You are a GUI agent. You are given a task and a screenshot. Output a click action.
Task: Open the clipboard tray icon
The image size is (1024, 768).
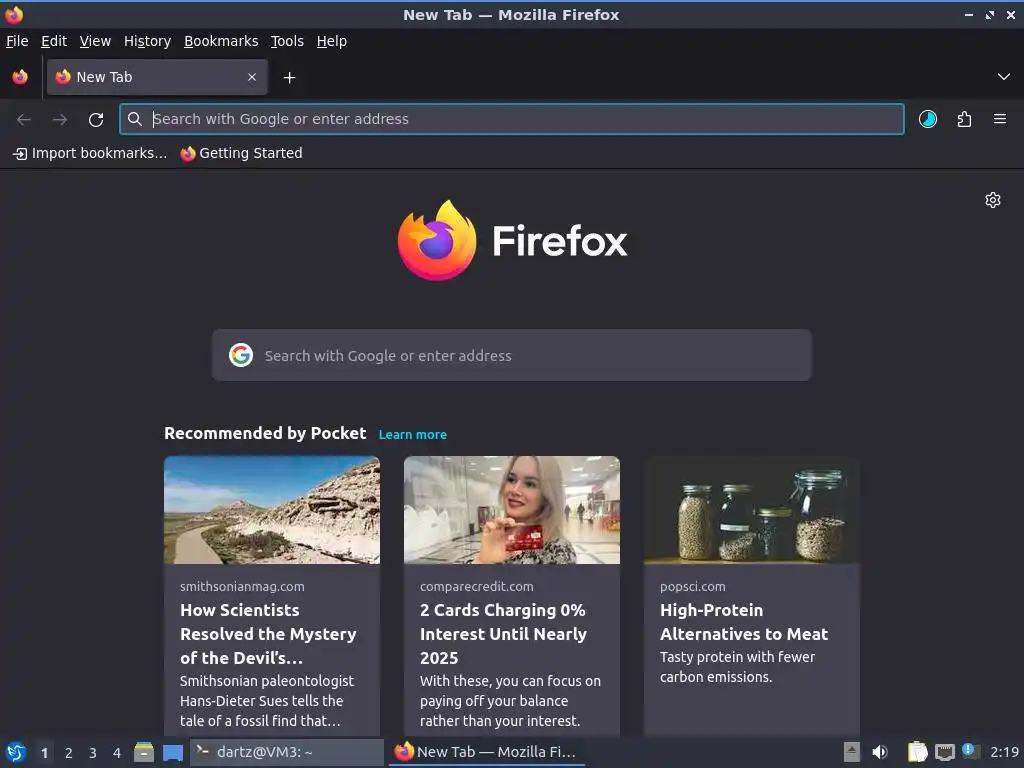tap(918, 752)
